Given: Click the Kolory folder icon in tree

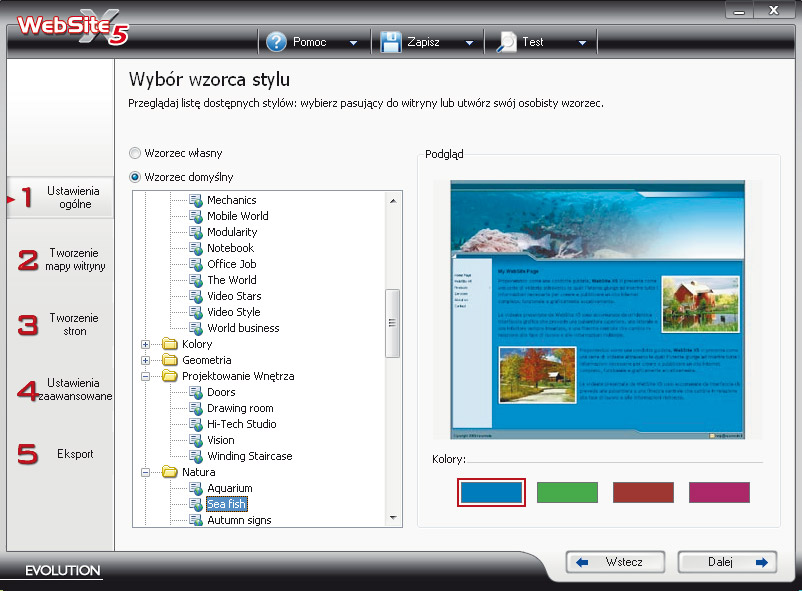Looking at the screenshot, I should 169,344.
